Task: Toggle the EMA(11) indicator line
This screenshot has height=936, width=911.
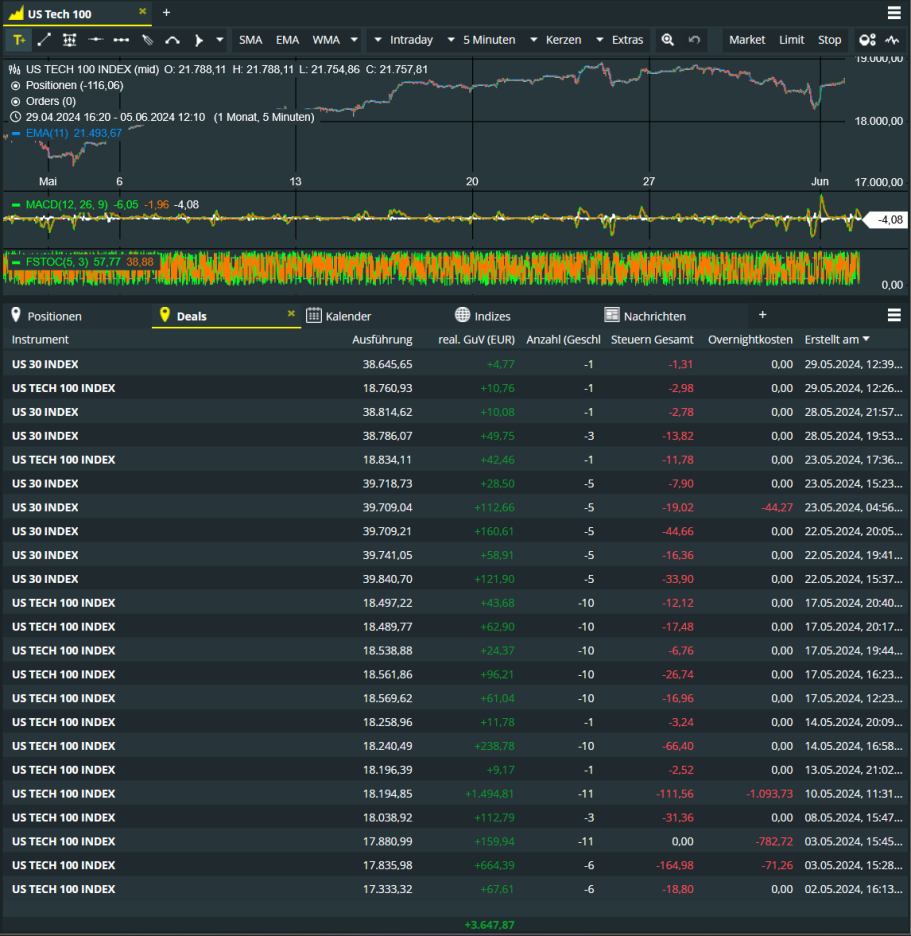Action: 16,133
